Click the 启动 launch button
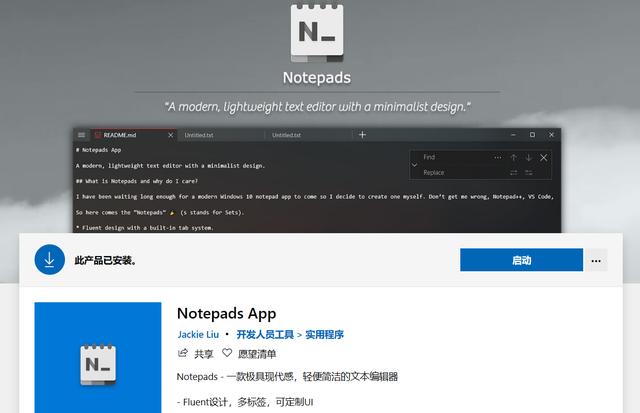 click(521, 260)
